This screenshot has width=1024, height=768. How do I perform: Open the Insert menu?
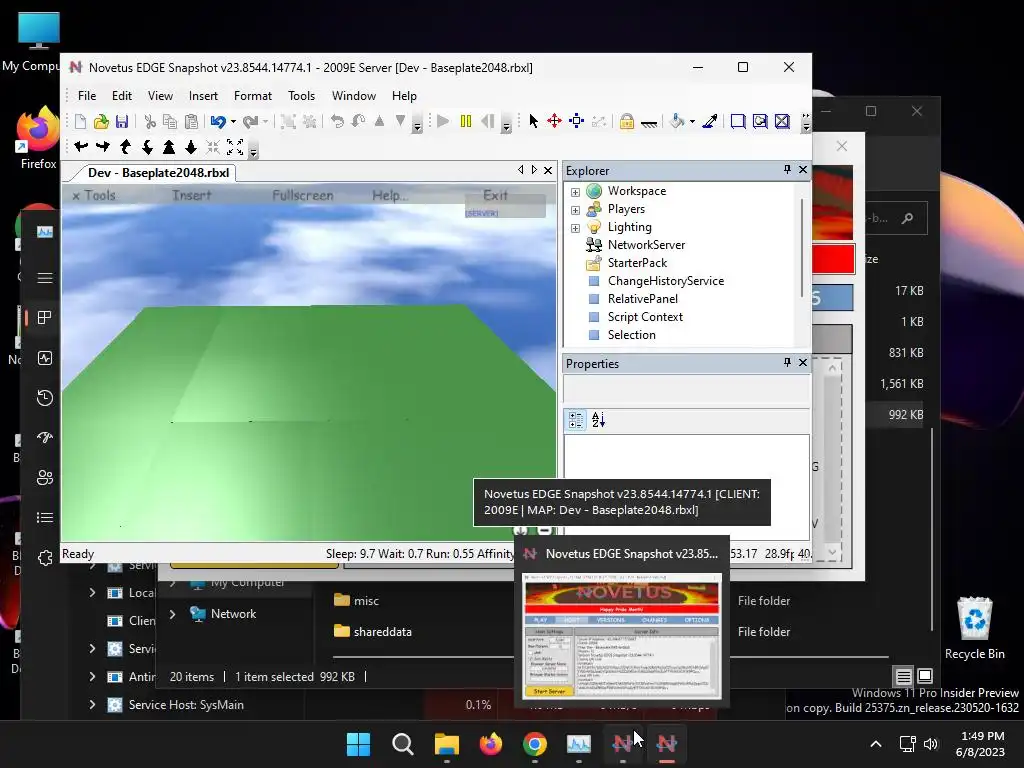click(x=203, y=96)
